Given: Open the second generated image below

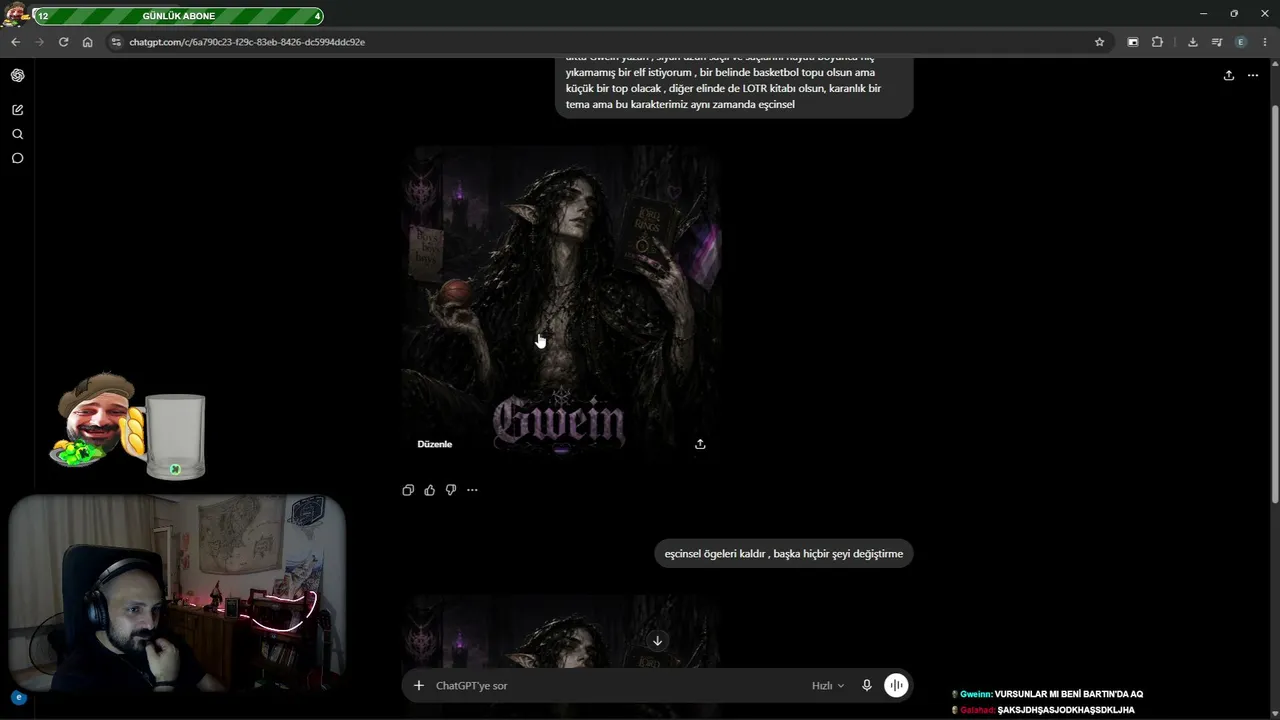Looking at the screenshot, I should click(561, 632).
